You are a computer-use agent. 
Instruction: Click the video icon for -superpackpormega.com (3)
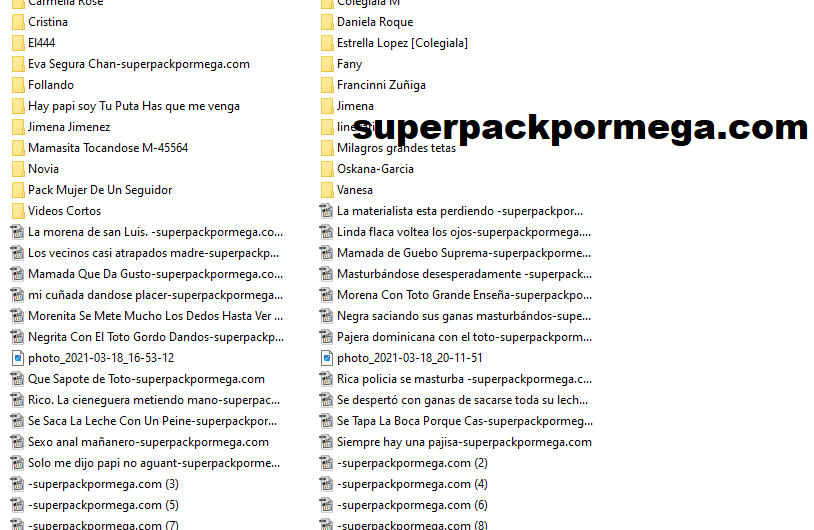click(x=18, y=484)
